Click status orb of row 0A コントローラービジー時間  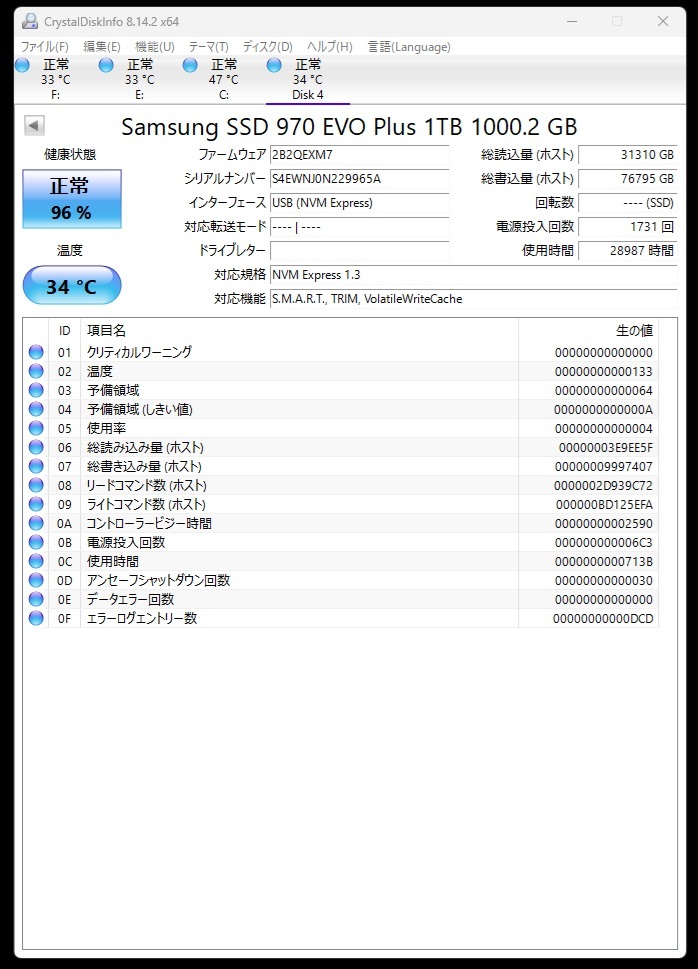[x=36, y=523]
